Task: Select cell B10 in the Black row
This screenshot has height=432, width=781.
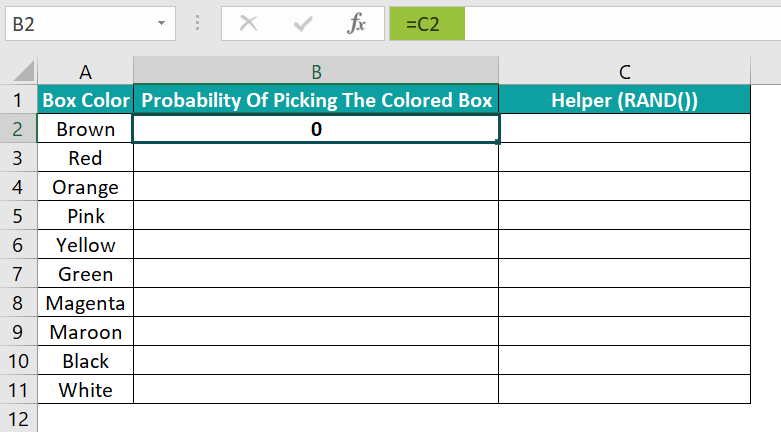Action: pos(316,360)
